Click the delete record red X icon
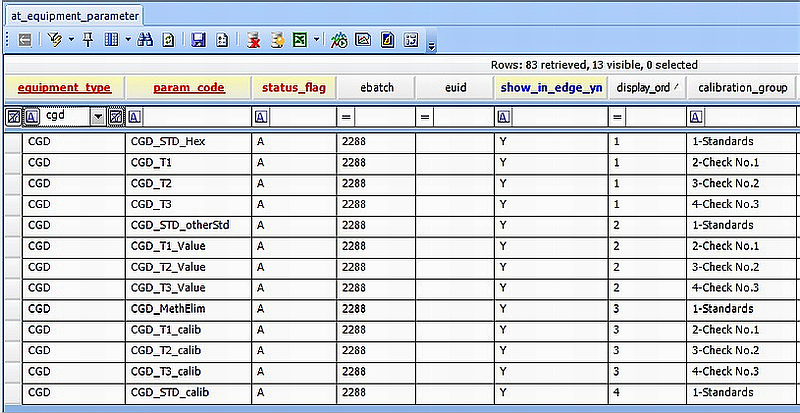 254,40
